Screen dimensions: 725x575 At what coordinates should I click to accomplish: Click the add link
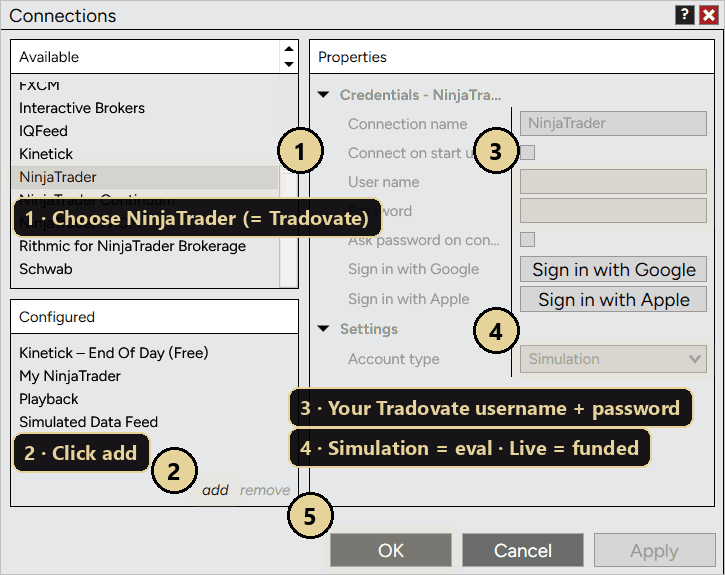215,490
